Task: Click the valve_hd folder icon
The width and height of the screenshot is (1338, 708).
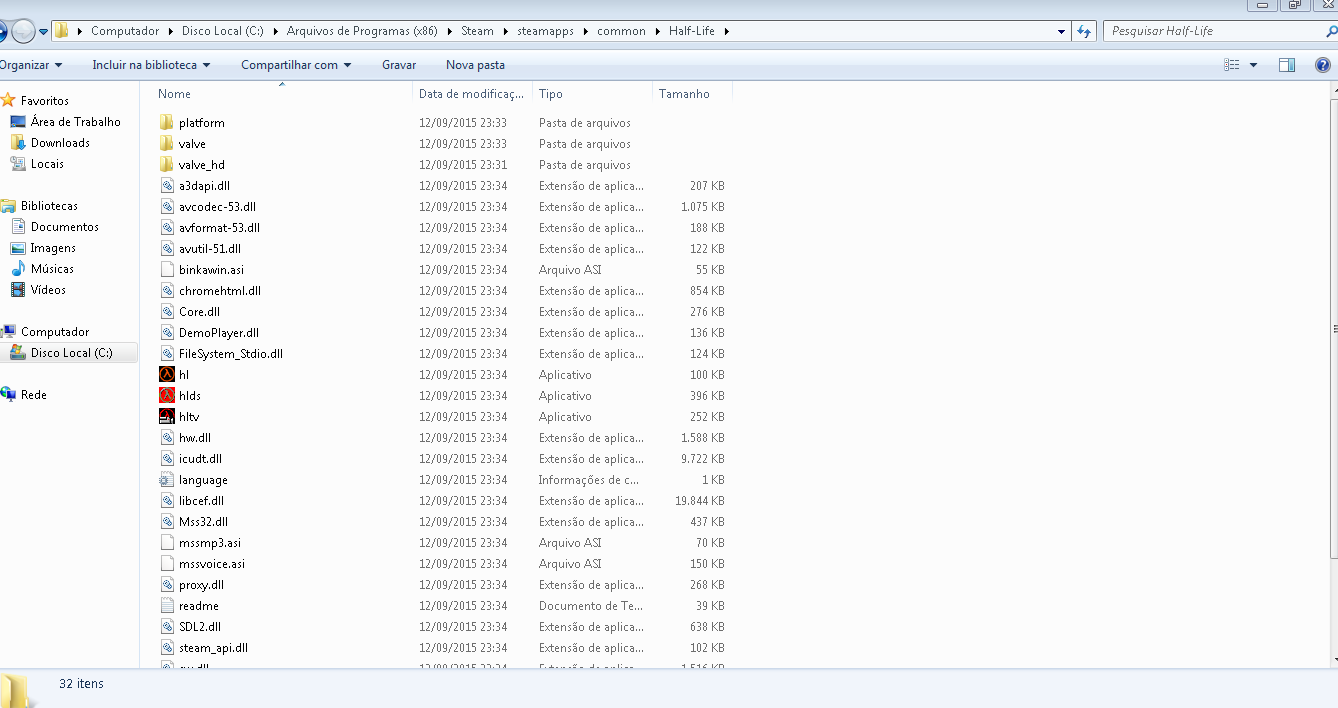Action: click(167, 164)
